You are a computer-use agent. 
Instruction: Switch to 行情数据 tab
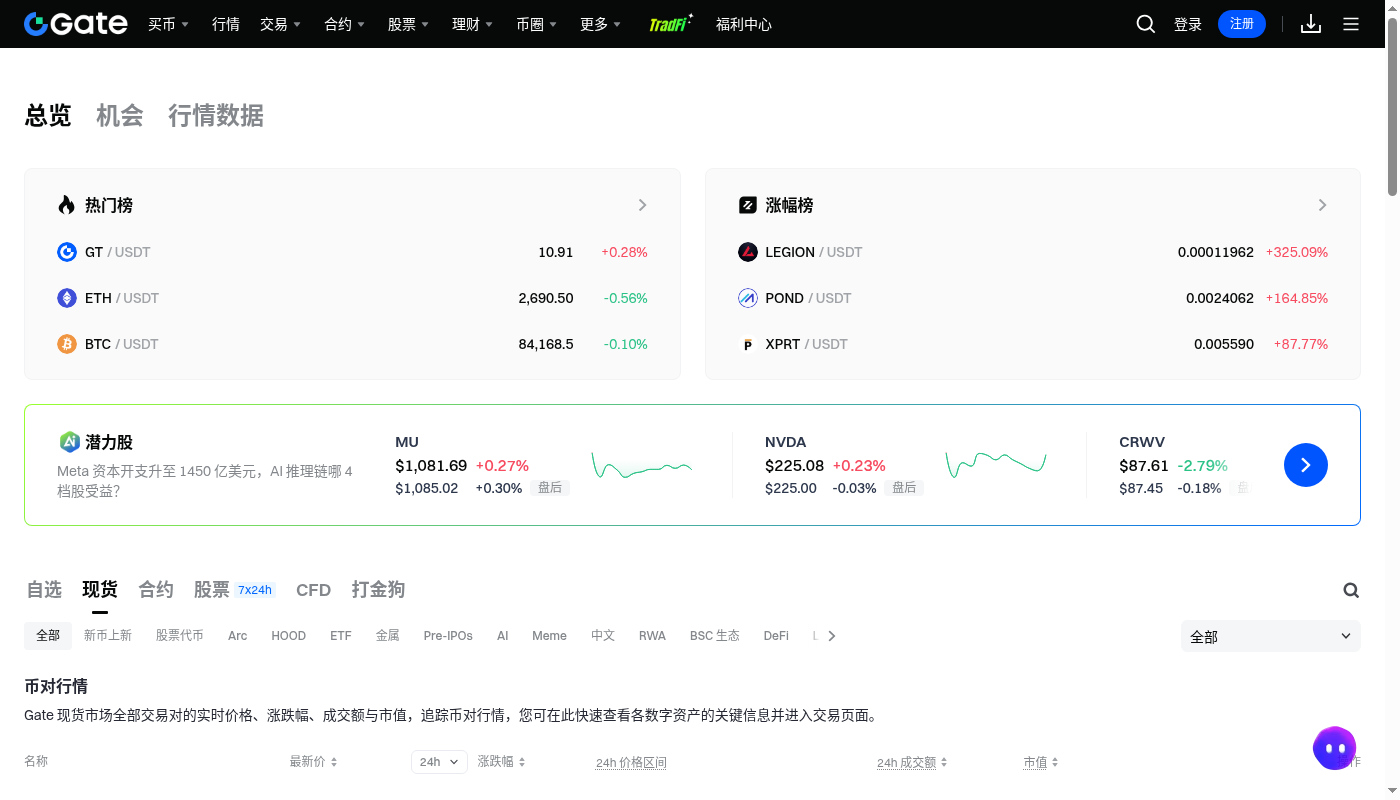(x=216, y=116)
